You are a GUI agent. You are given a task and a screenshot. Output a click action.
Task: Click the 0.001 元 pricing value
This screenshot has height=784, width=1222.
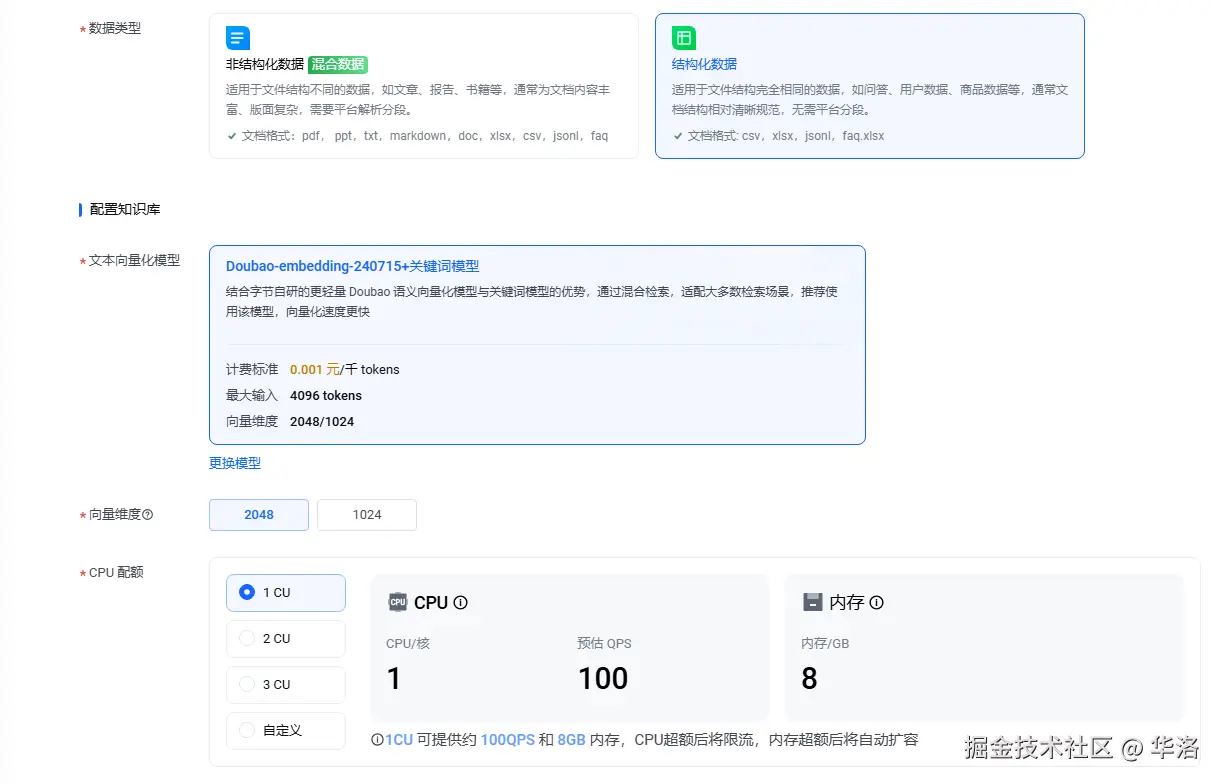point(314,370)
